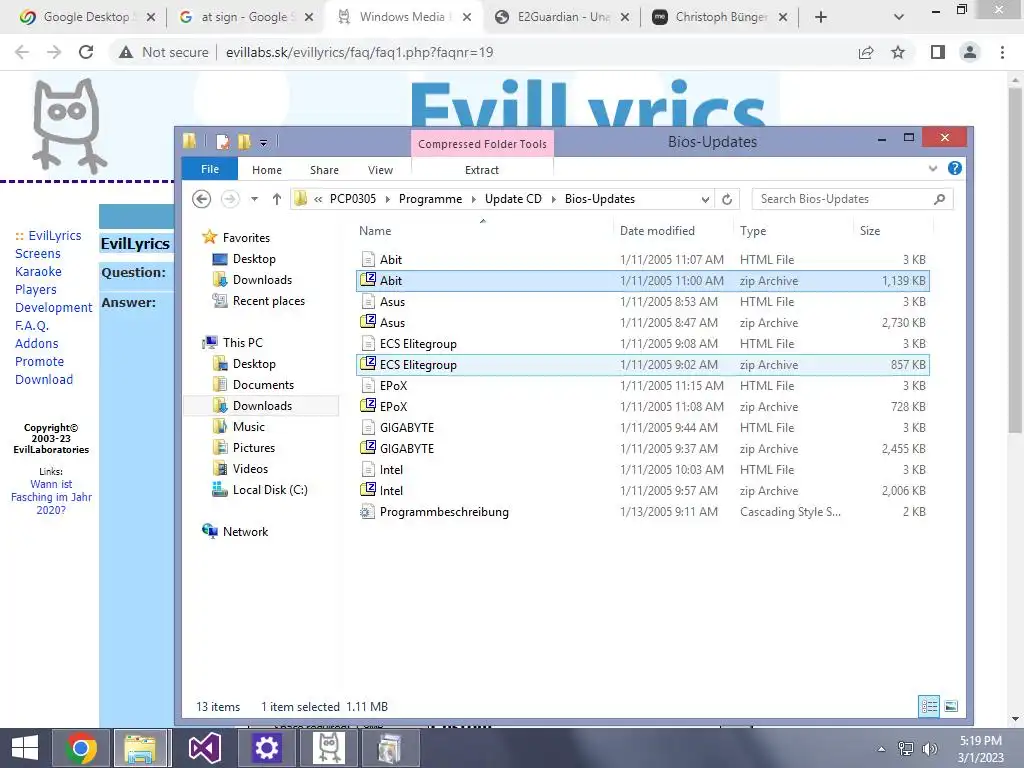Open the Share ribbon tab
Viewport: 1024px width, 768px height.
(324, 170)
